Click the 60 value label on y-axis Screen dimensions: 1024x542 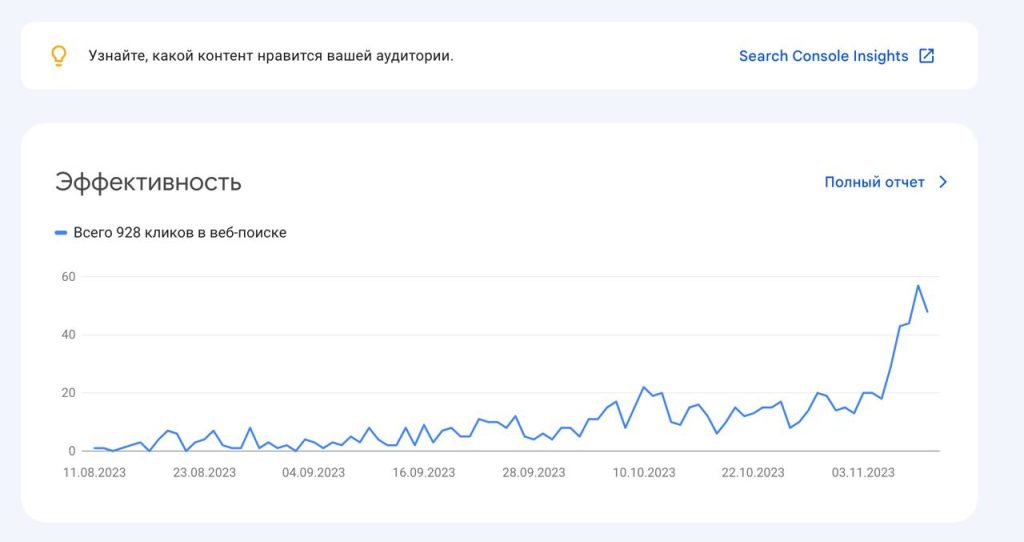point(69,277)
